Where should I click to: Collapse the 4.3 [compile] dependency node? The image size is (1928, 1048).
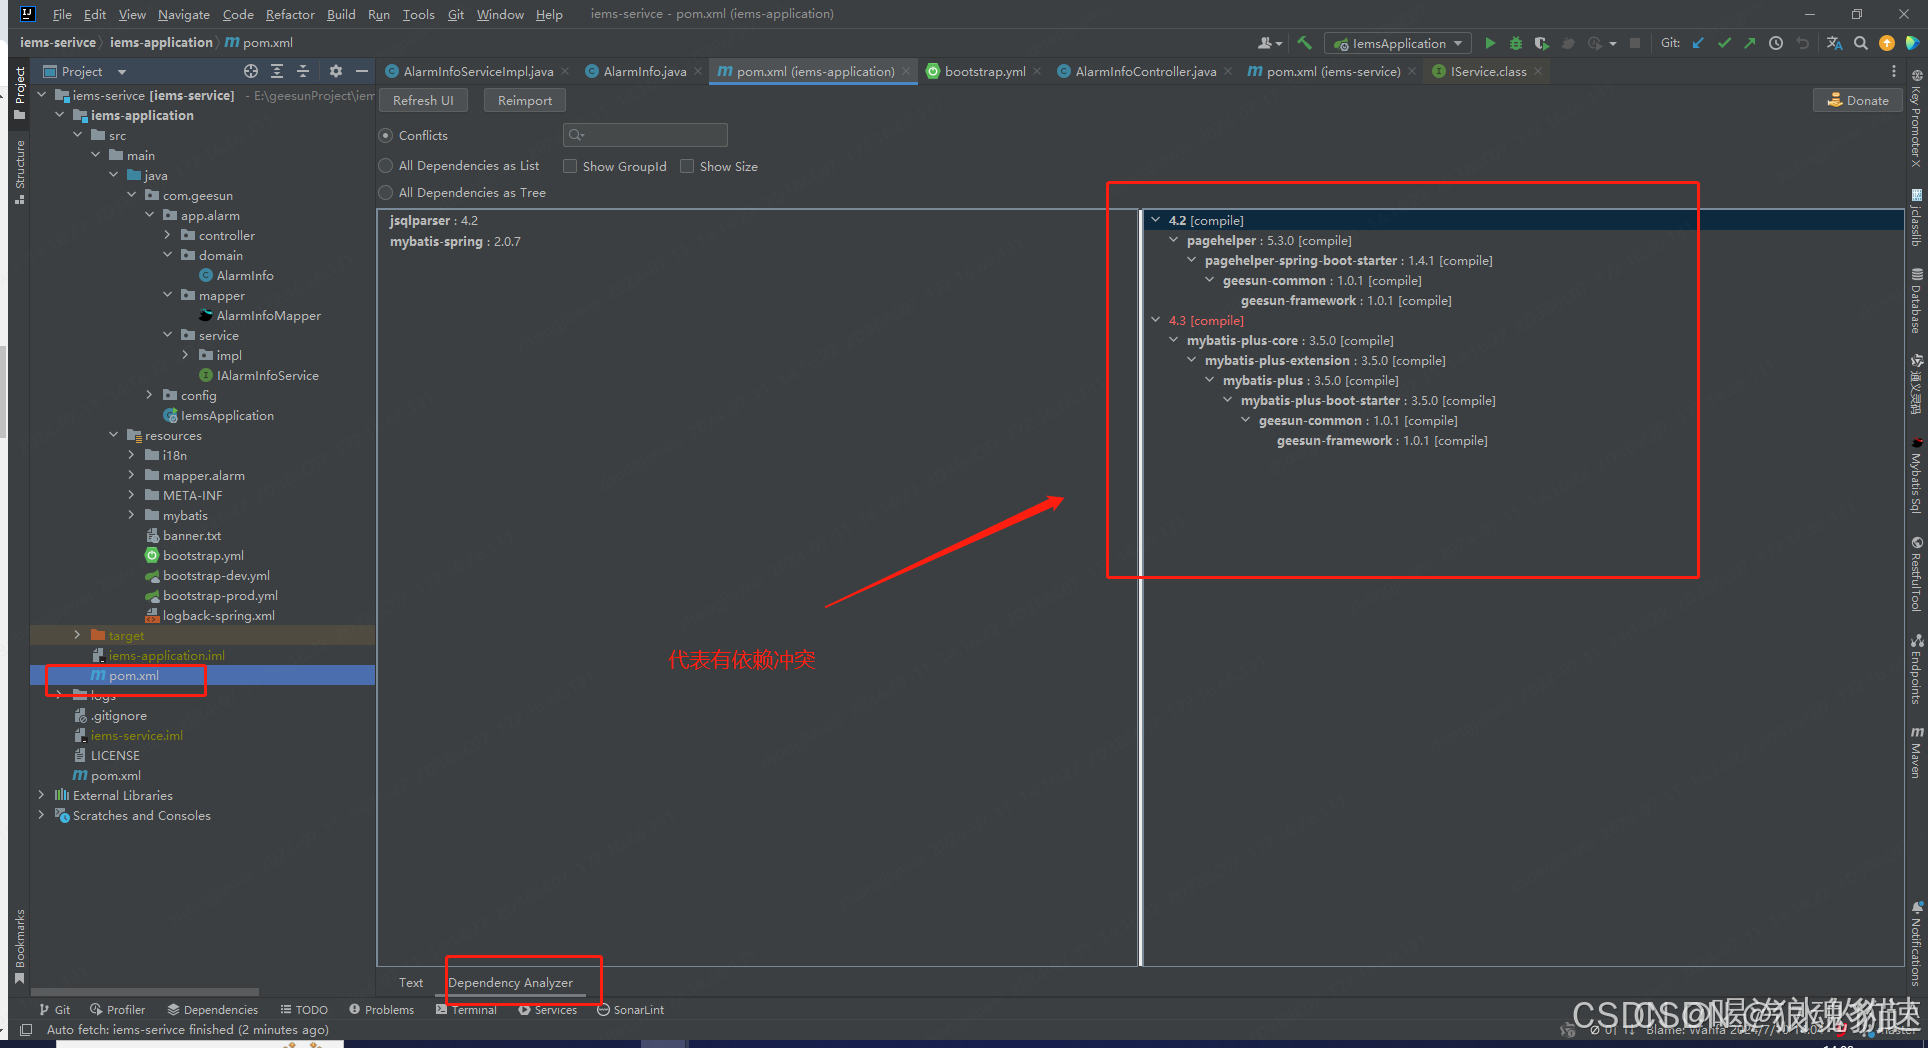(x=1156, y=320)
